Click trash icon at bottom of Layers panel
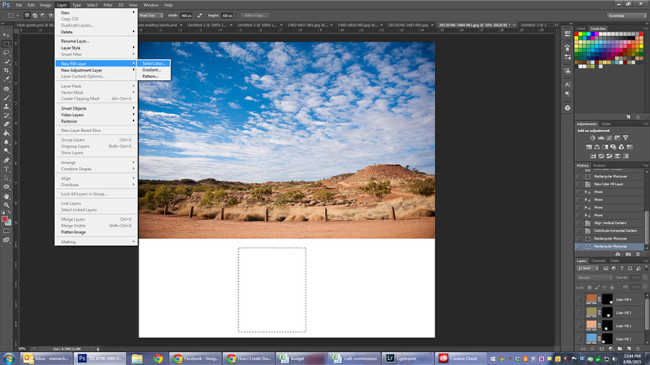This screenshot has width=650, height=365. click(638, 349)
